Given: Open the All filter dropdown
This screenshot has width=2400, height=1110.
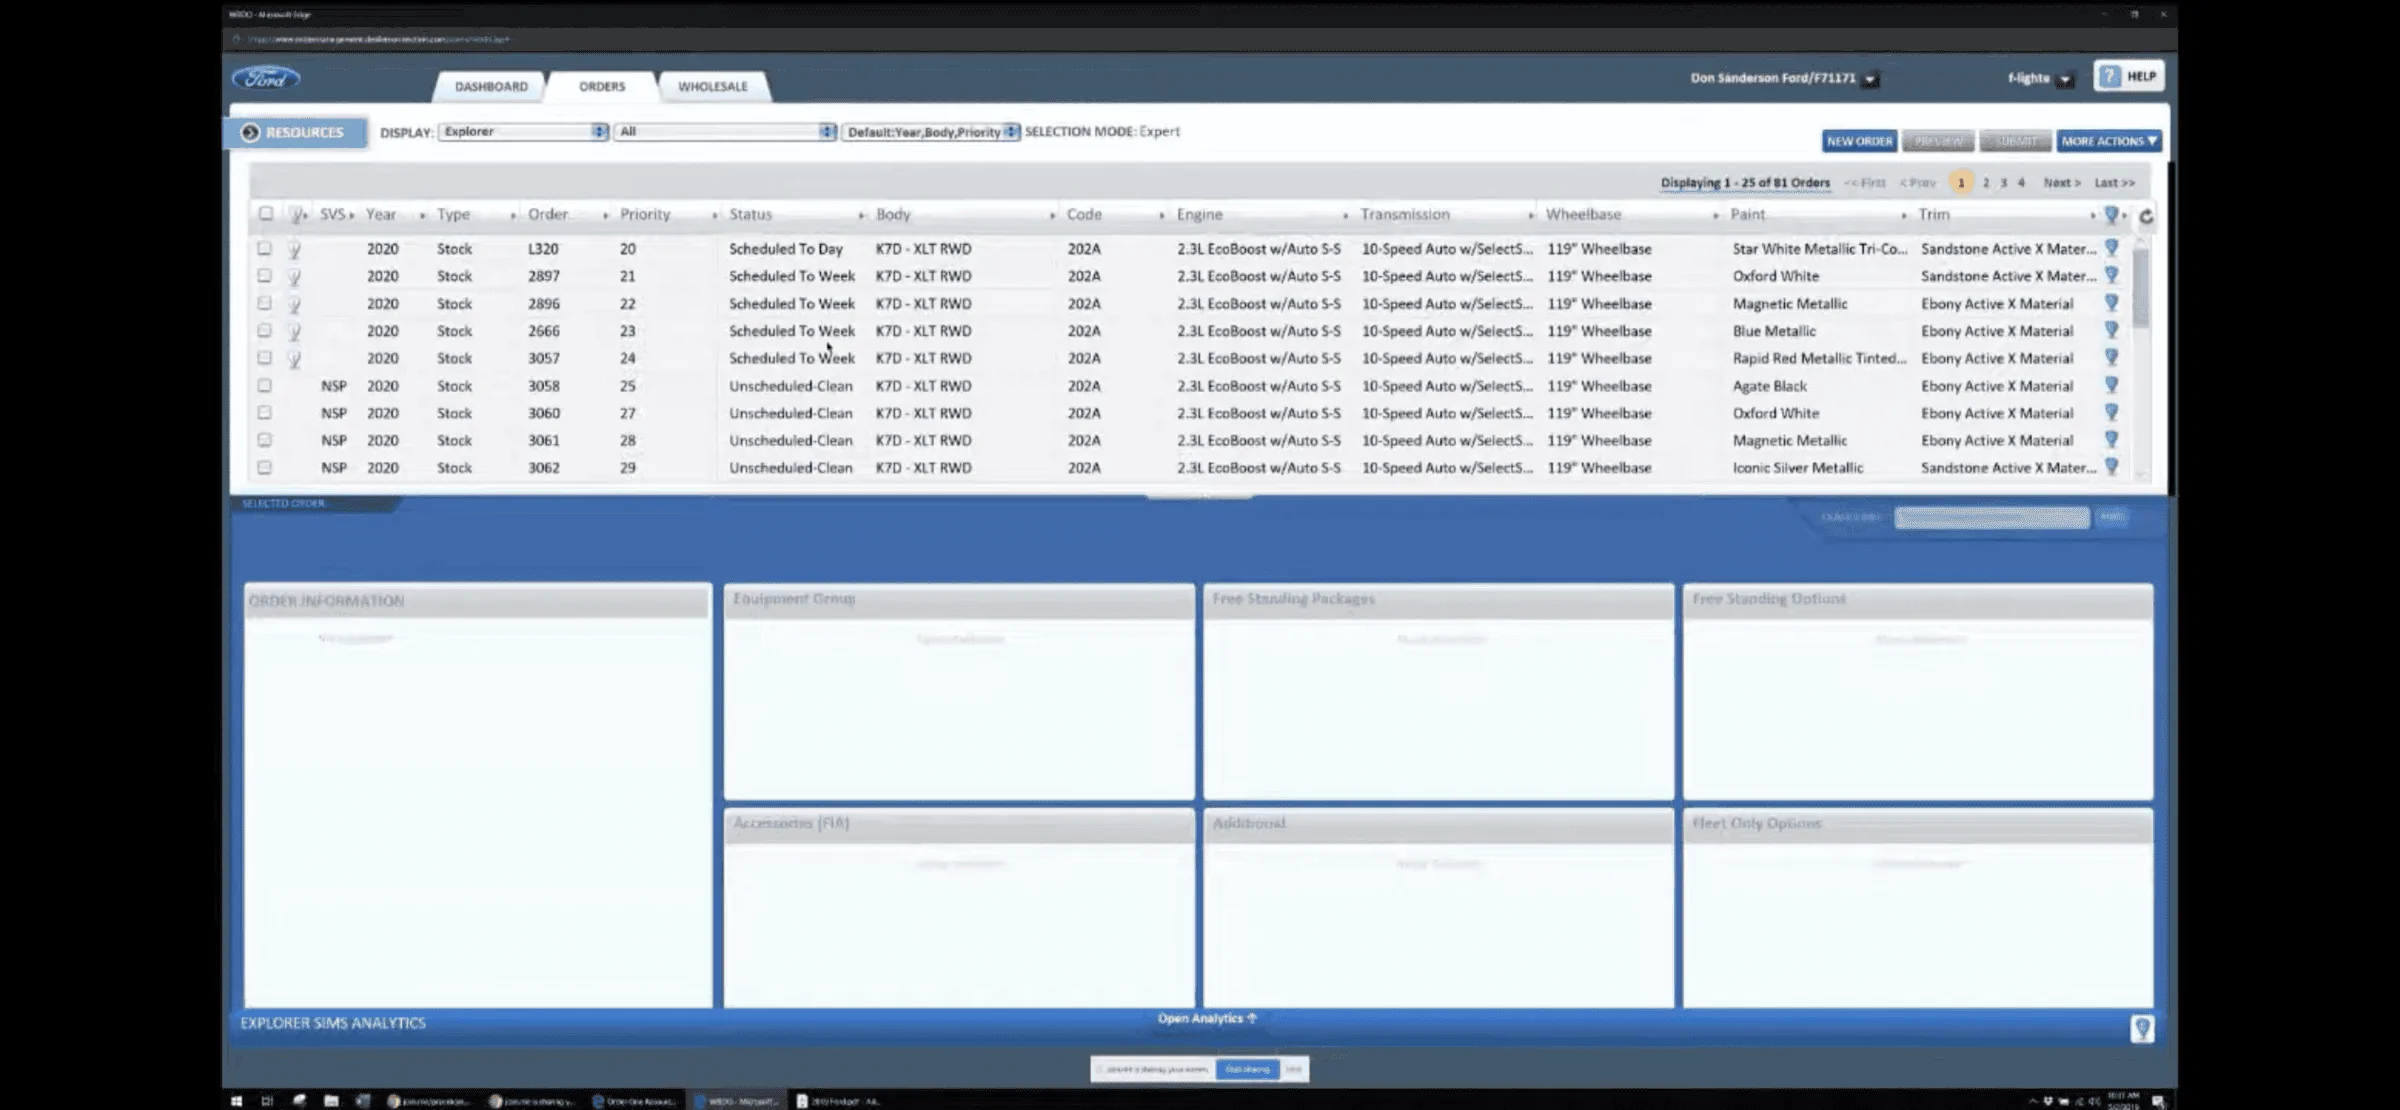Looking at the screenshot, I should tap(725, 132).
